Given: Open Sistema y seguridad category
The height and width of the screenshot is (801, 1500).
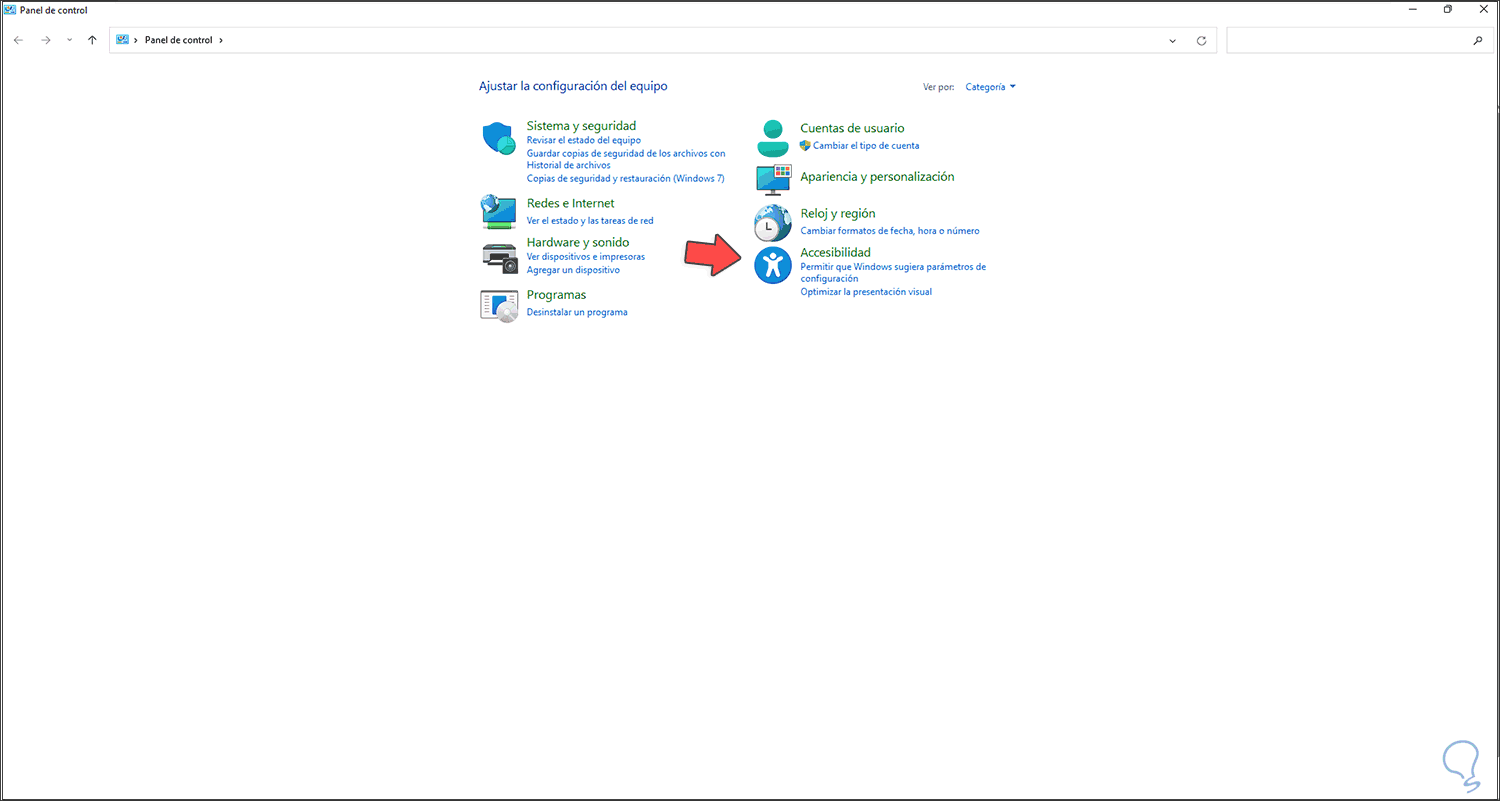Looking at the screenshot, I should tap(581, 126).
